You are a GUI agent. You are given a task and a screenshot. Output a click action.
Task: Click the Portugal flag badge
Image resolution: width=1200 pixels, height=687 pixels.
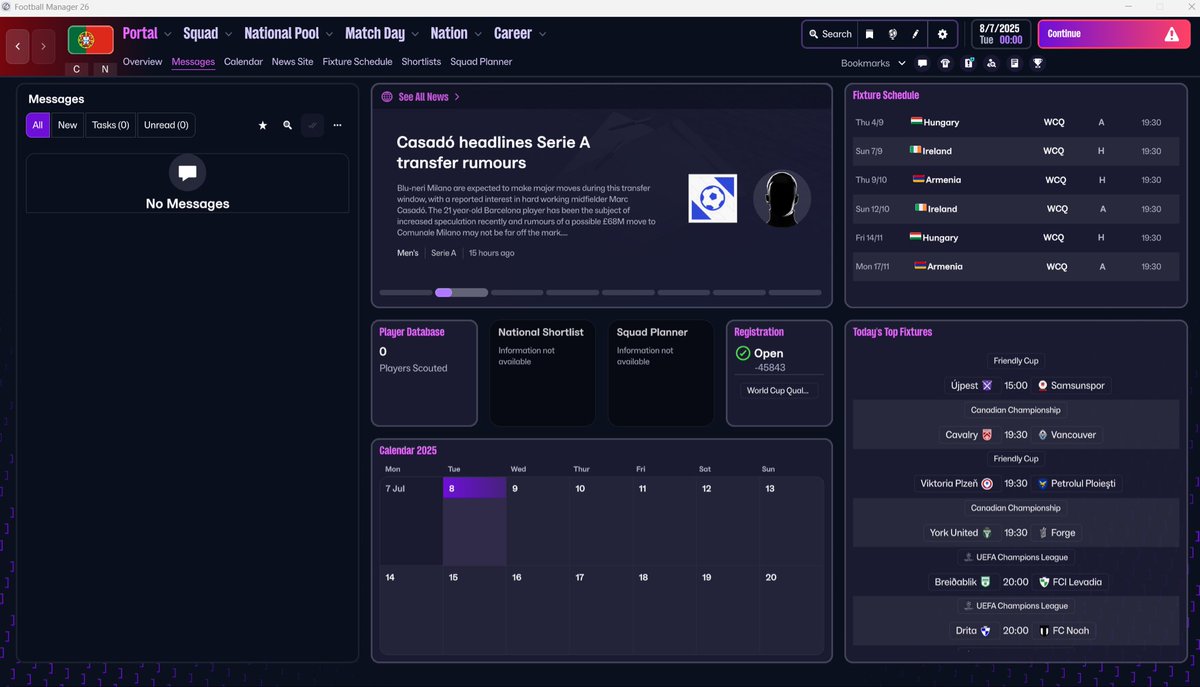coord(90,40)
